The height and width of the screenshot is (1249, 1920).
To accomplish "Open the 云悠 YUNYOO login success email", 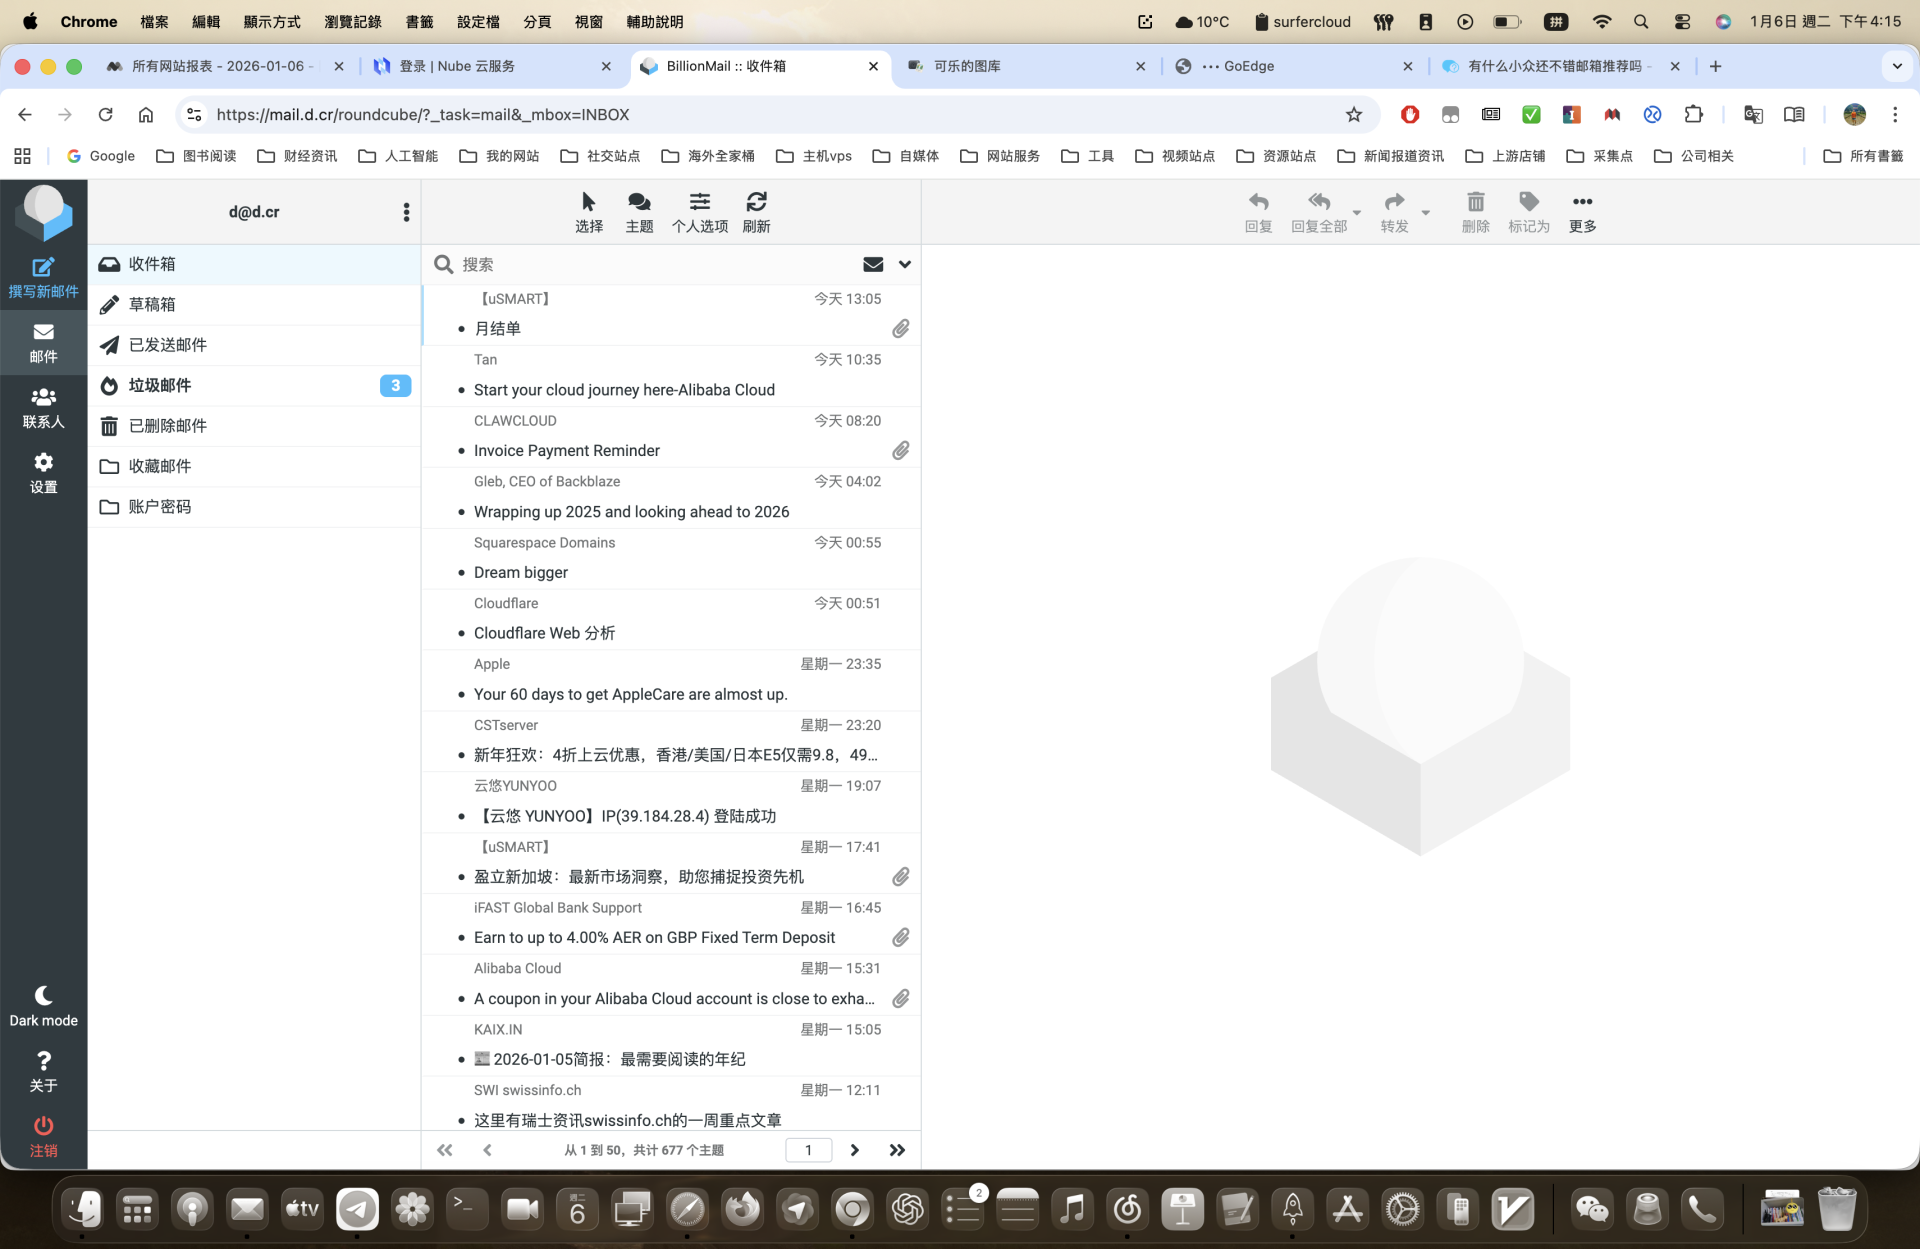I will [x=671, y=802].
